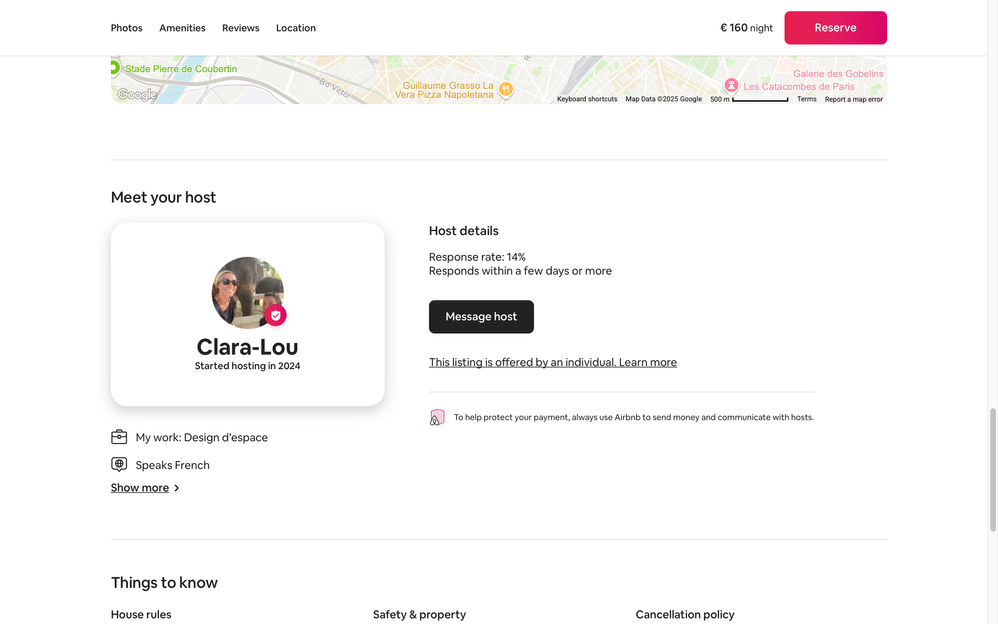The image size is (998, 624).
Task: Open the Amenities tab
Action: coord(182,28)
